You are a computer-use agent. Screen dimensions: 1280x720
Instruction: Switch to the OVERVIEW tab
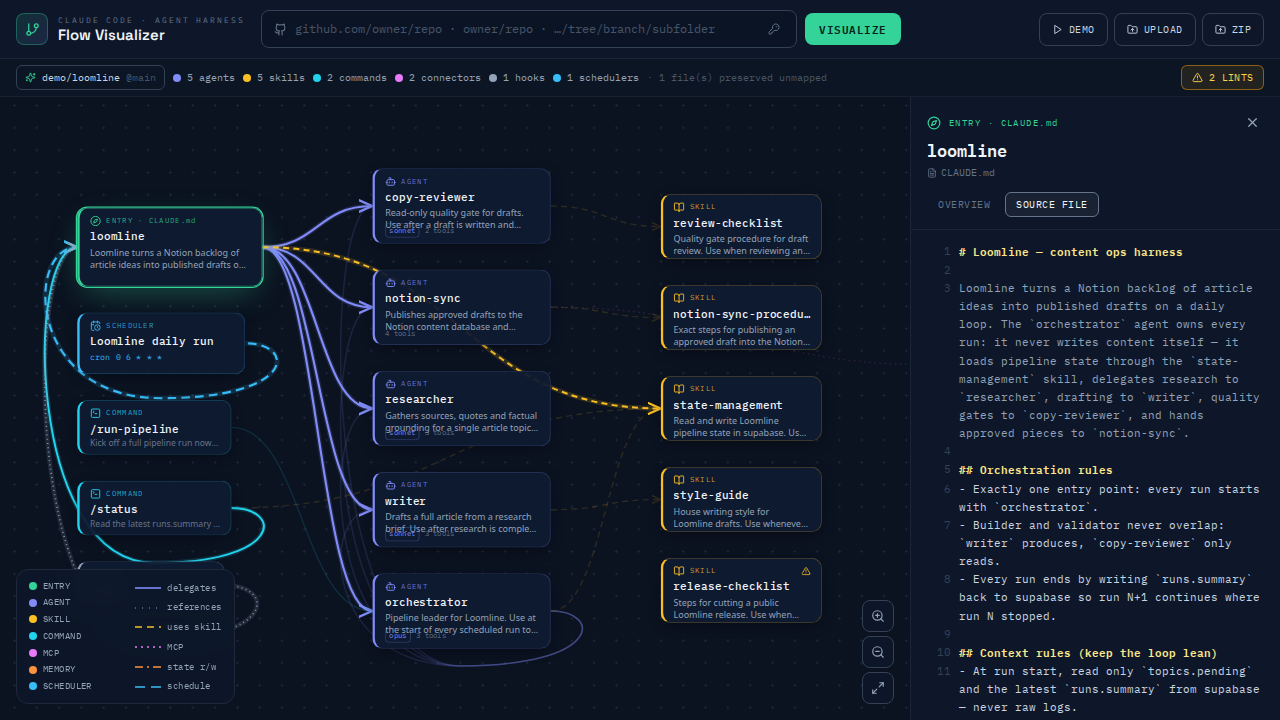click(964, 204)
